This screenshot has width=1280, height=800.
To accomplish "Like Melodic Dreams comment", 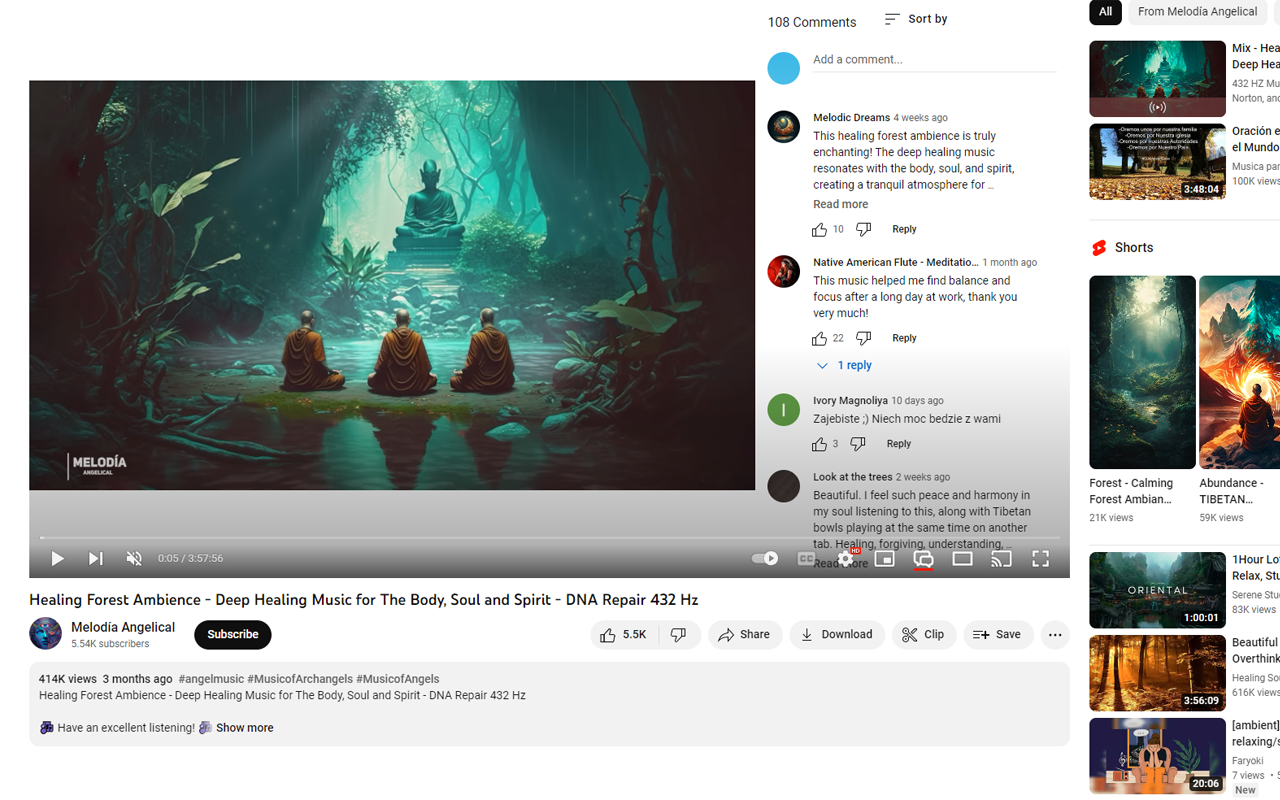I will click(x=819, y=230).
